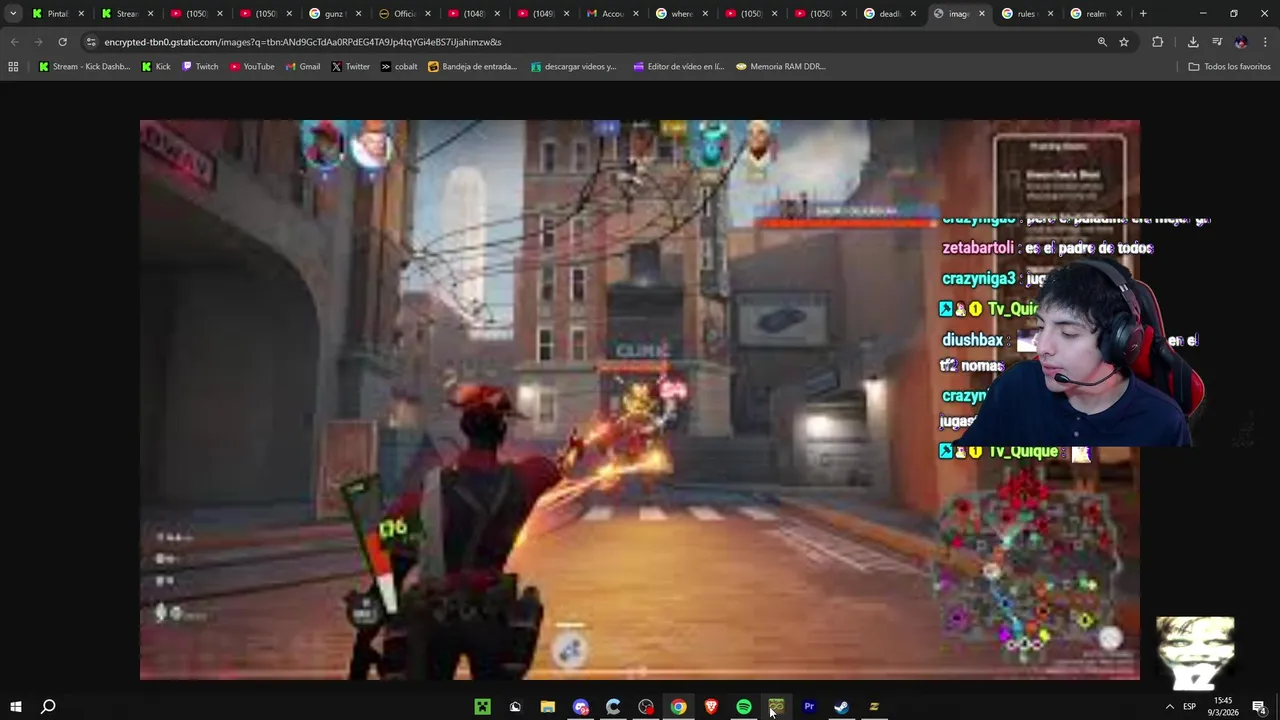Screen dimensions: 1280x720
Task: Go back to previous page
Action: 15,42
